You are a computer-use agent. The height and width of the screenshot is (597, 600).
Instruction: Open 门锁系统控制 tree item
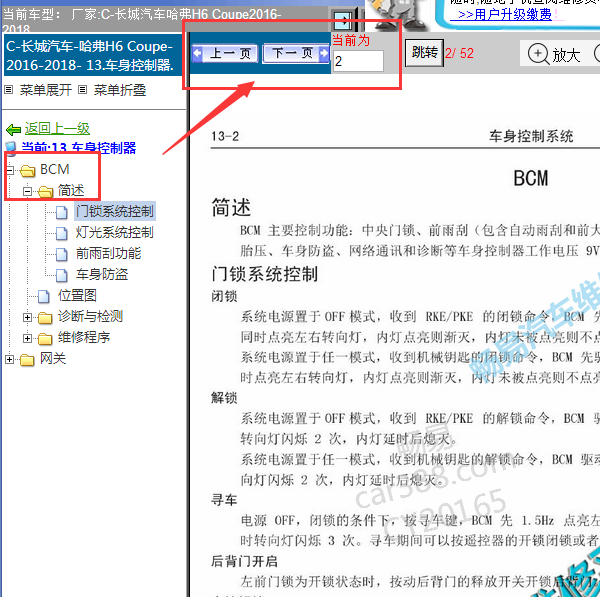tap(114, 211)
